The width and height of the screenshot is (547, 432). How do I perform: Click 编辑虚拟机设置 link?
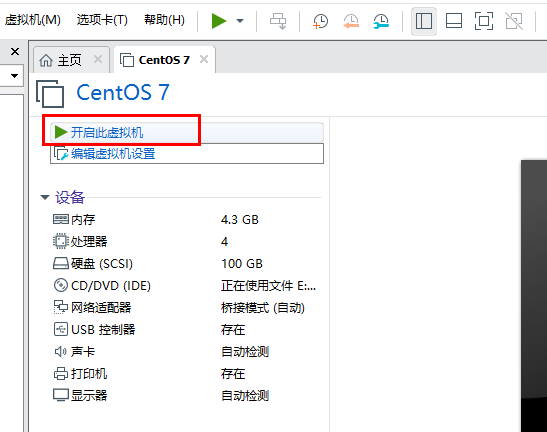[113, 154]
